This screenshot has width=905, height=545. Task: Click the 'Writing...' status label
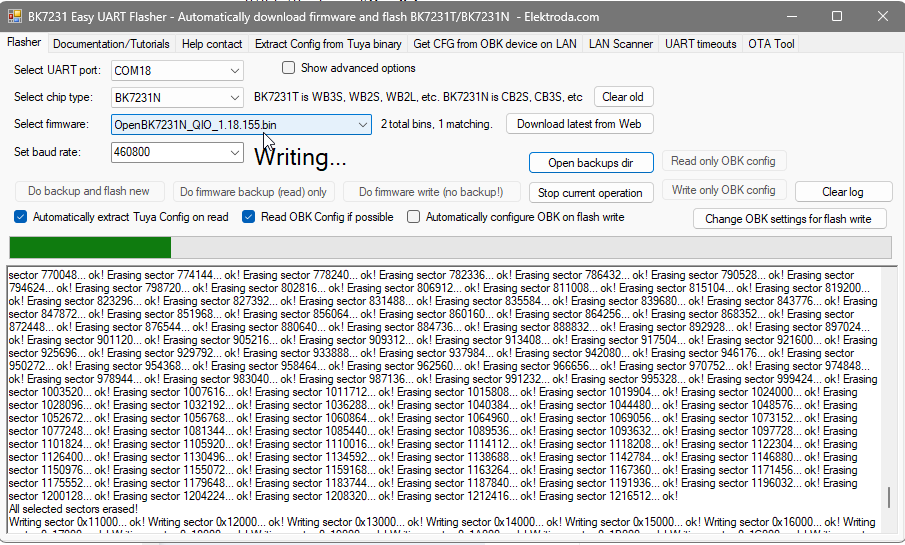300,157
